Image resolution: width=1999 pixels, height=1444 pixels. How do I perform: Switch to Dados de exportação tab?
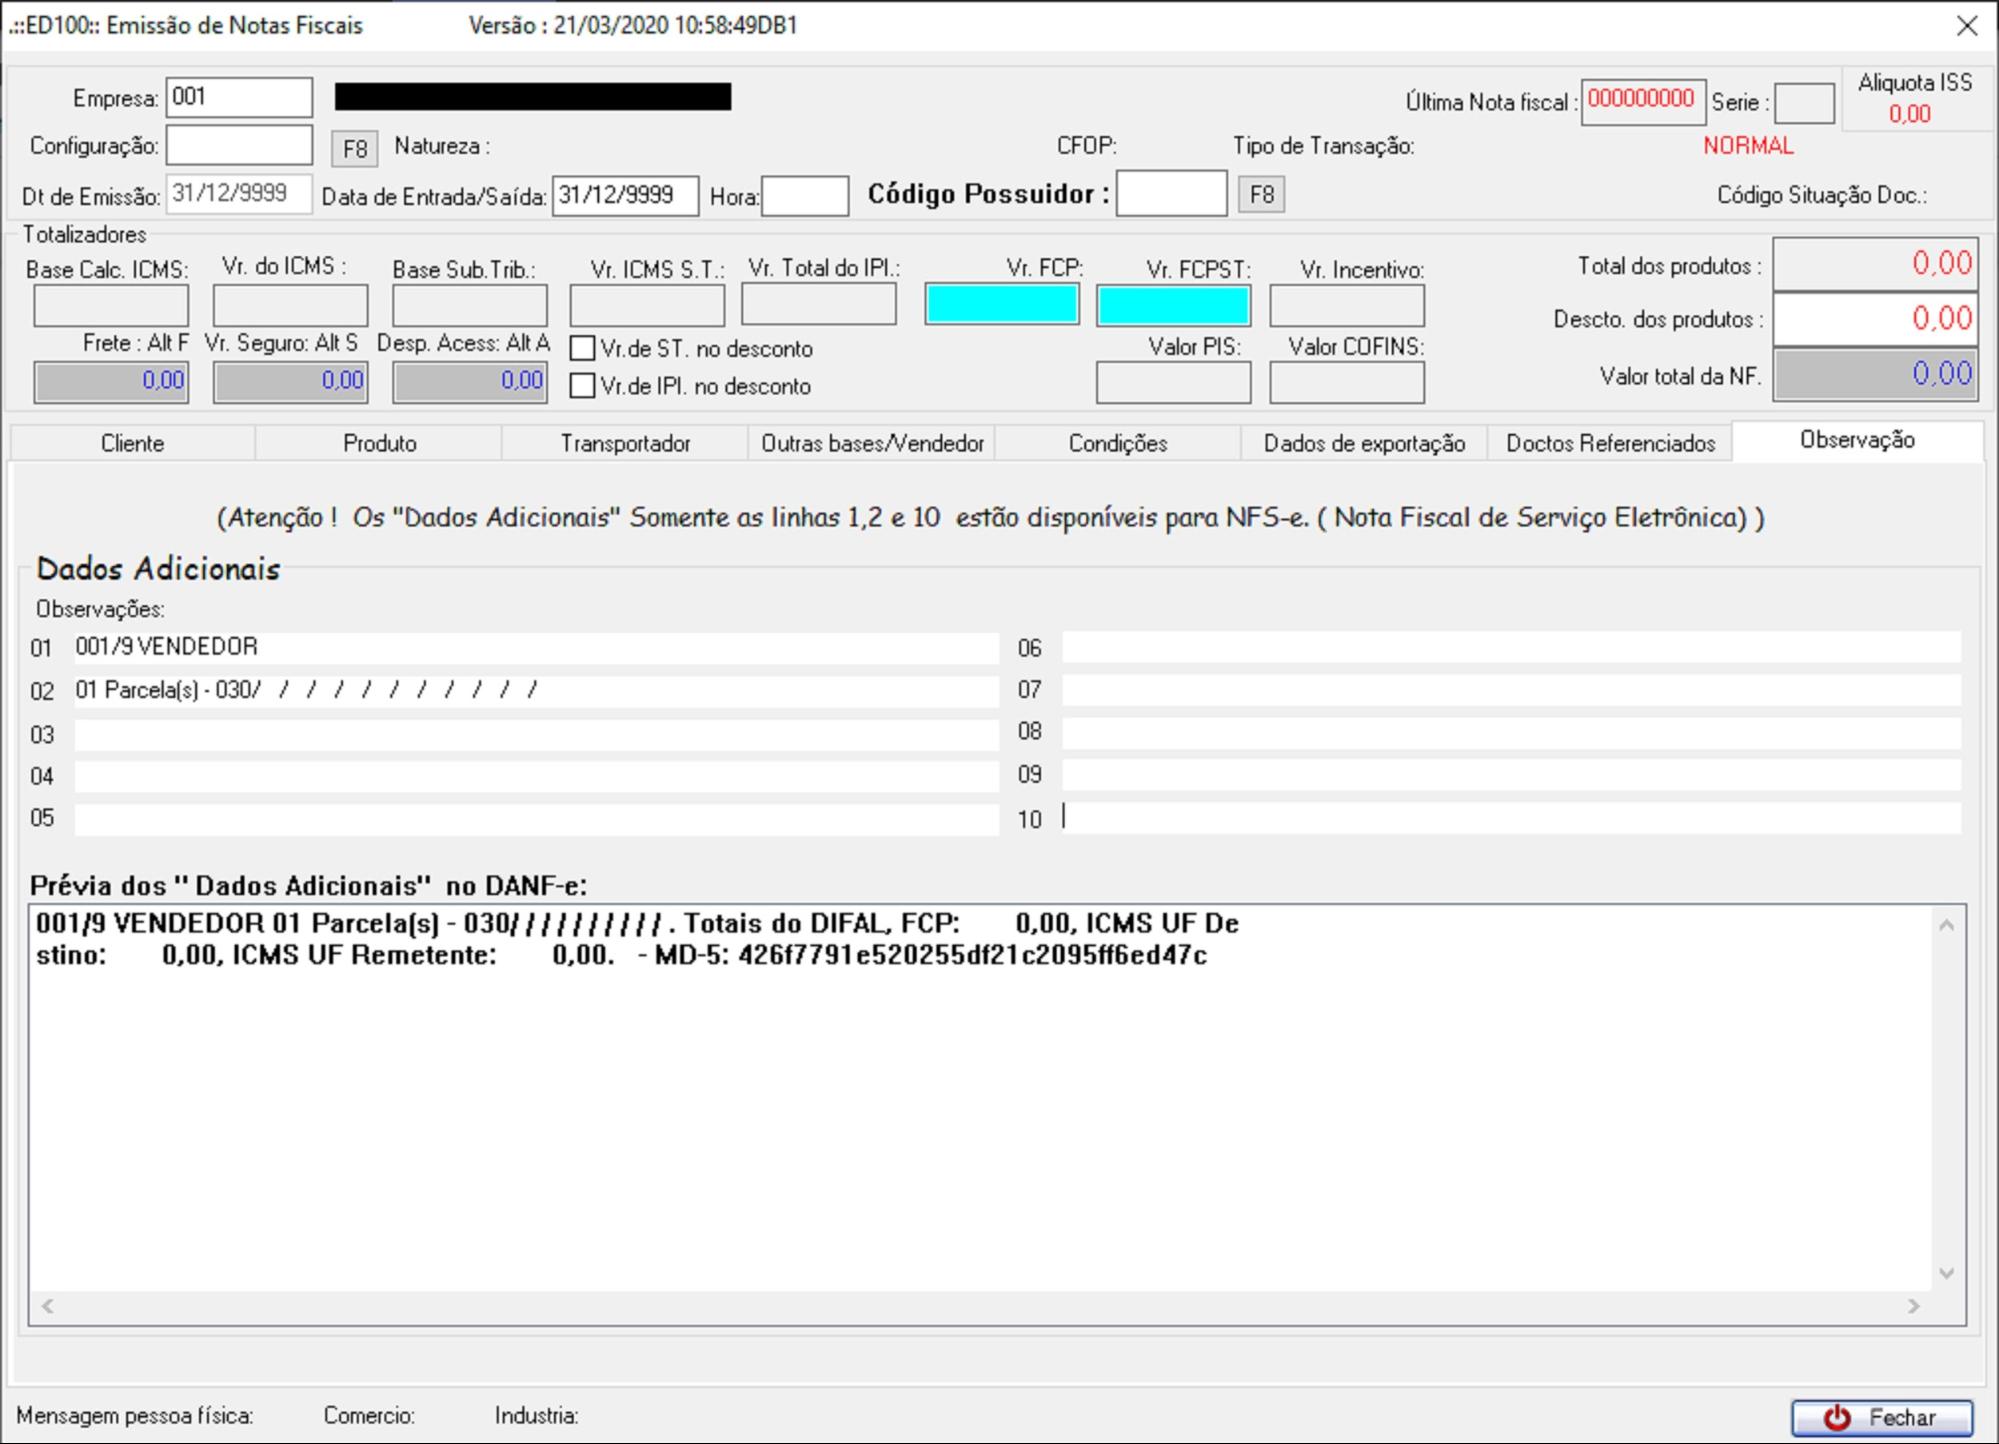[x=1364, y=443]
